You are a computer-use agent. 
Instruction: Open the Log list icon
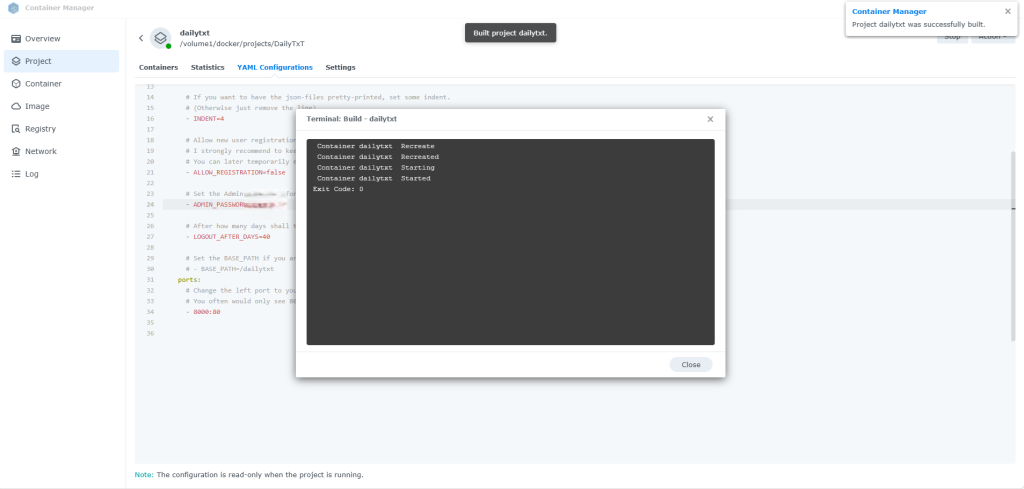click(x=16, y=174)
